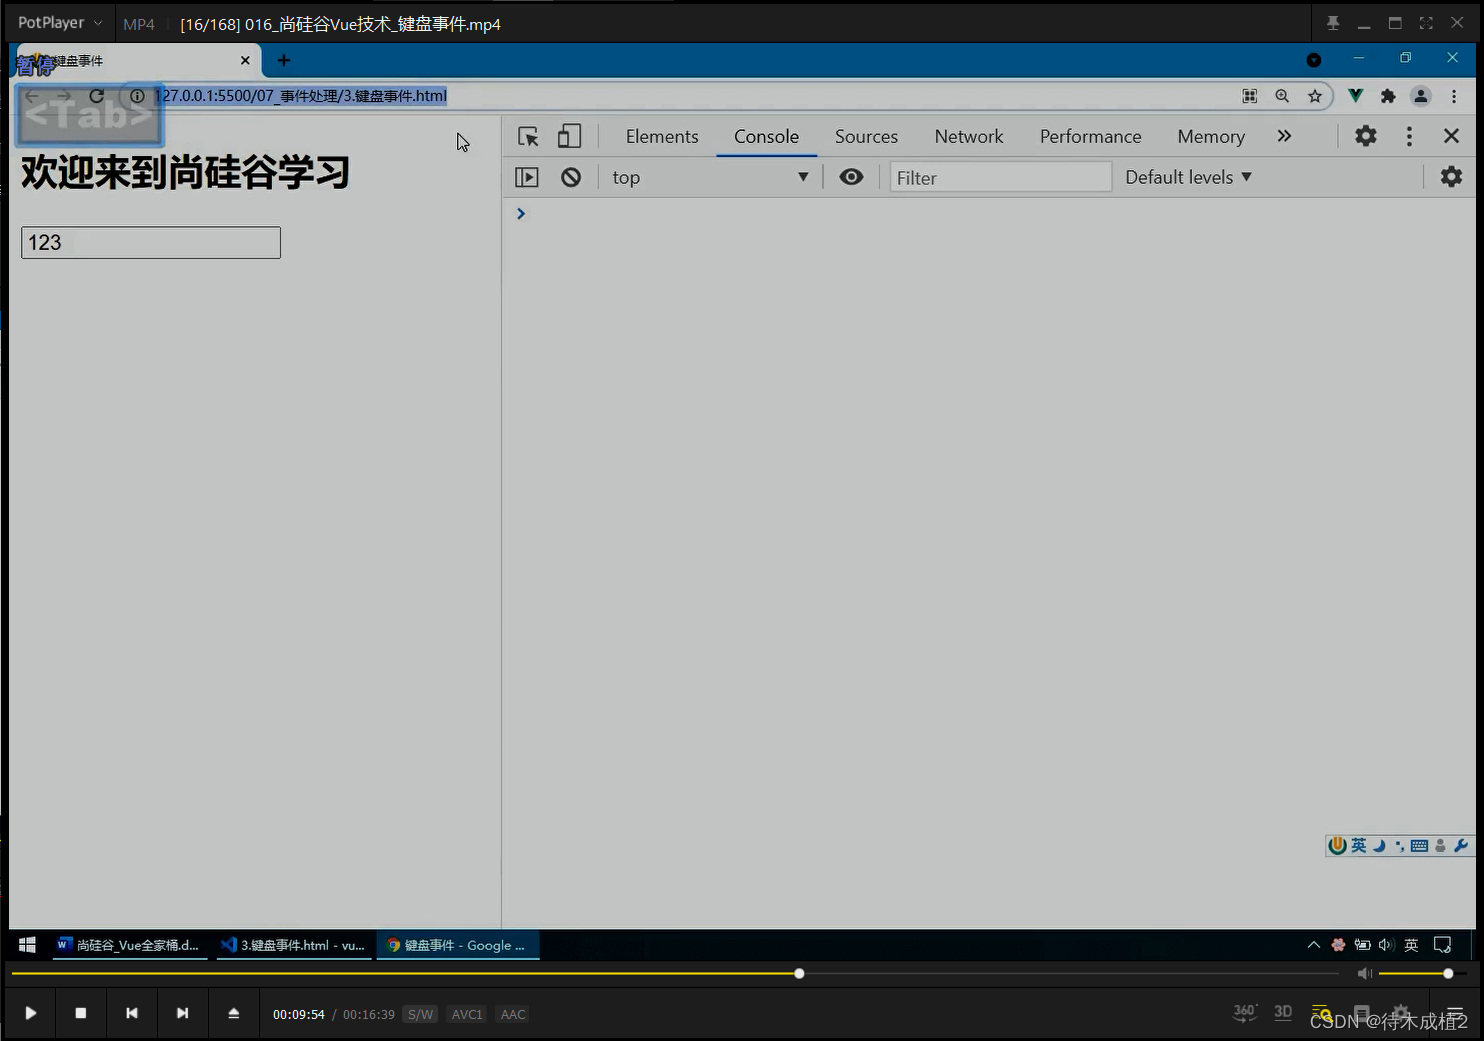Click the eject/open file button
The image size is (1484, 1041).
(x=233, y=1013)
